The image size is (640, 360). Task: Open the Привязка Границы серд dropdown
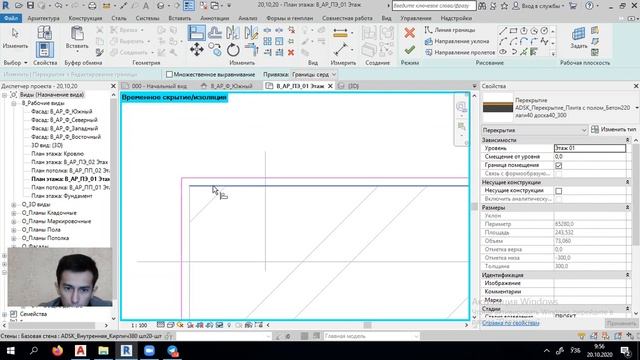313,74
